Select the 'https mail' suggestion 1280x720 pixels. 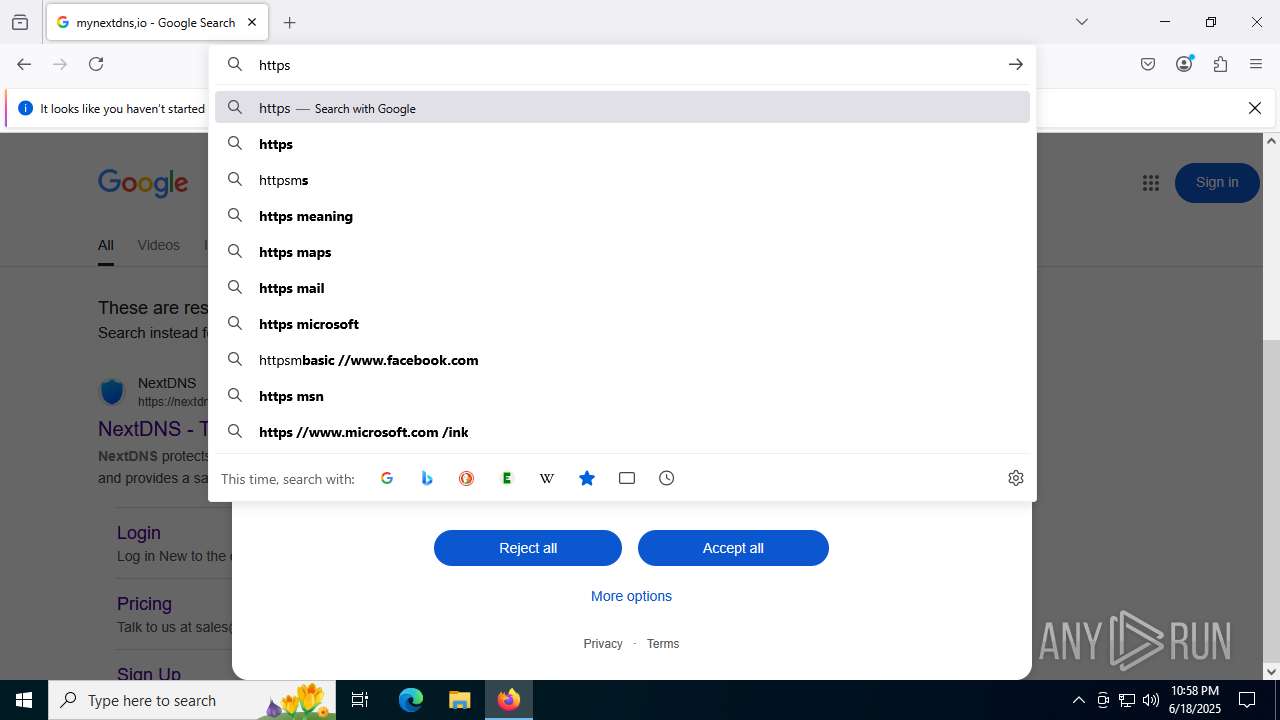[622, 288]
